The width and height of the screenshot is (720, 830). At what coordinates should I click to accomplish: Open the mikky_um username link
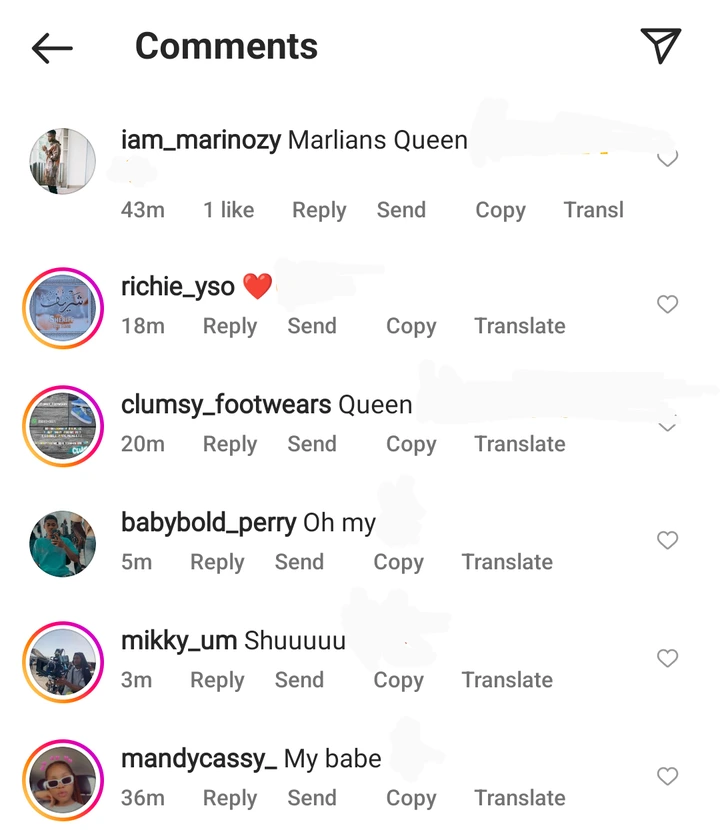pyautogui.click(x=179, y=641)
